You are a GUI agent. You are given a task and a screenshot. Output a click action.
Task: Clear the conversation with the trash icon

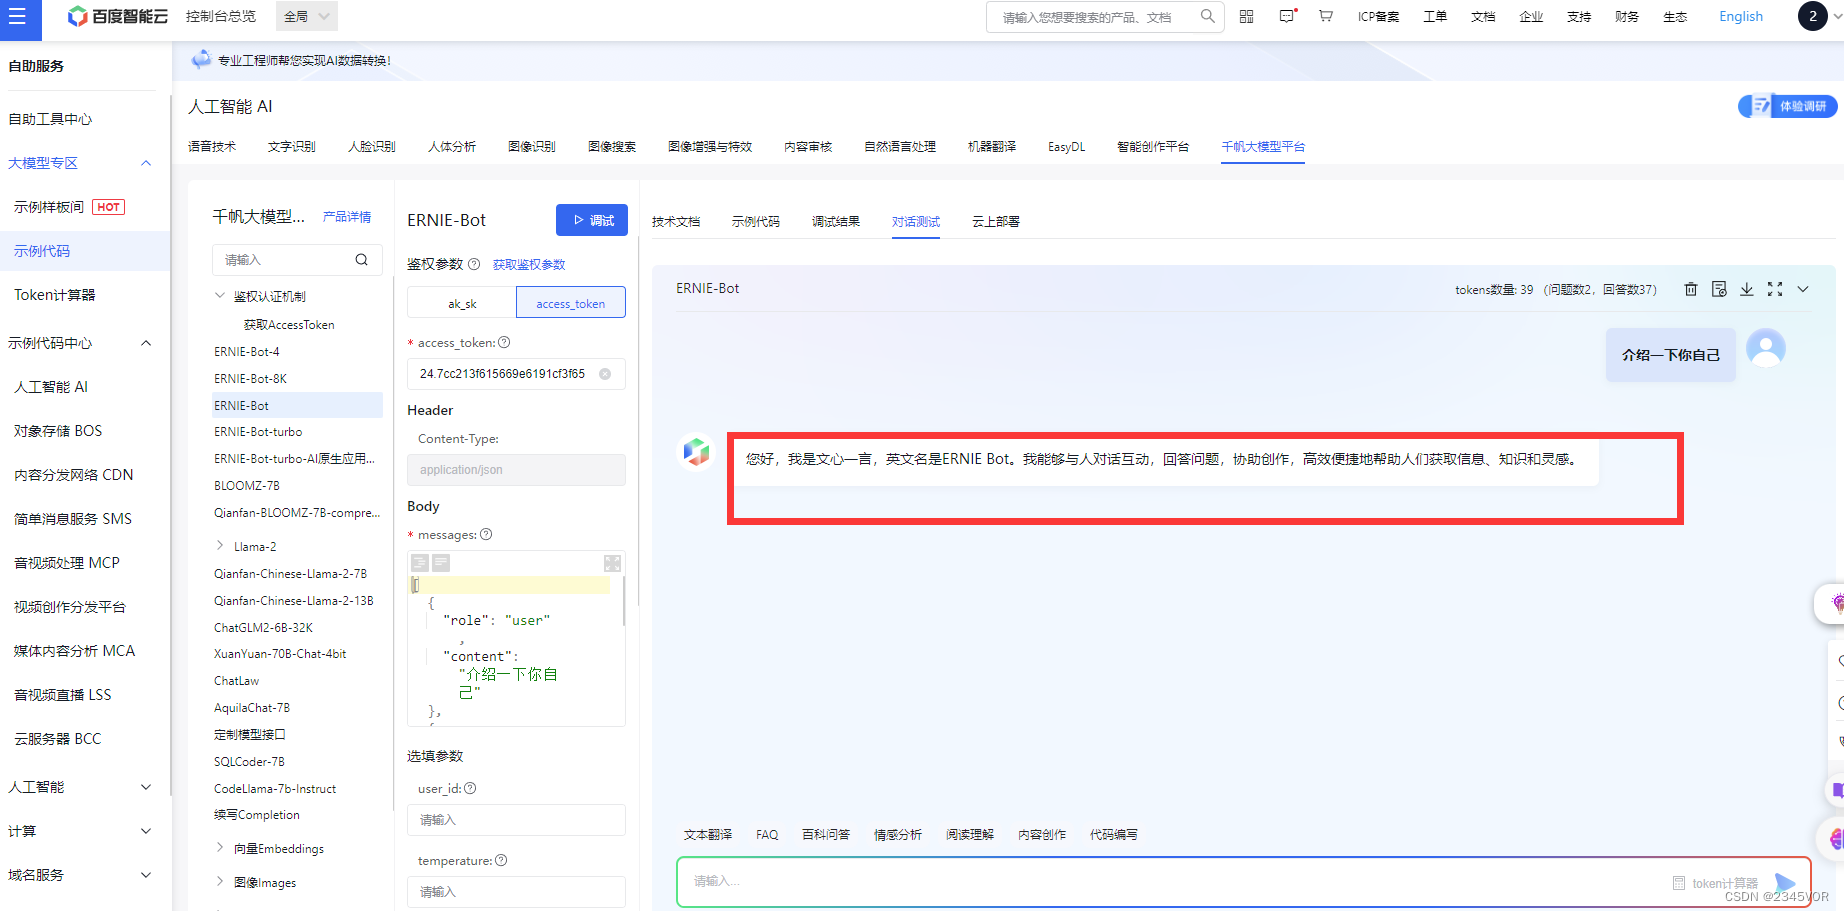(x=1691, y=289)
